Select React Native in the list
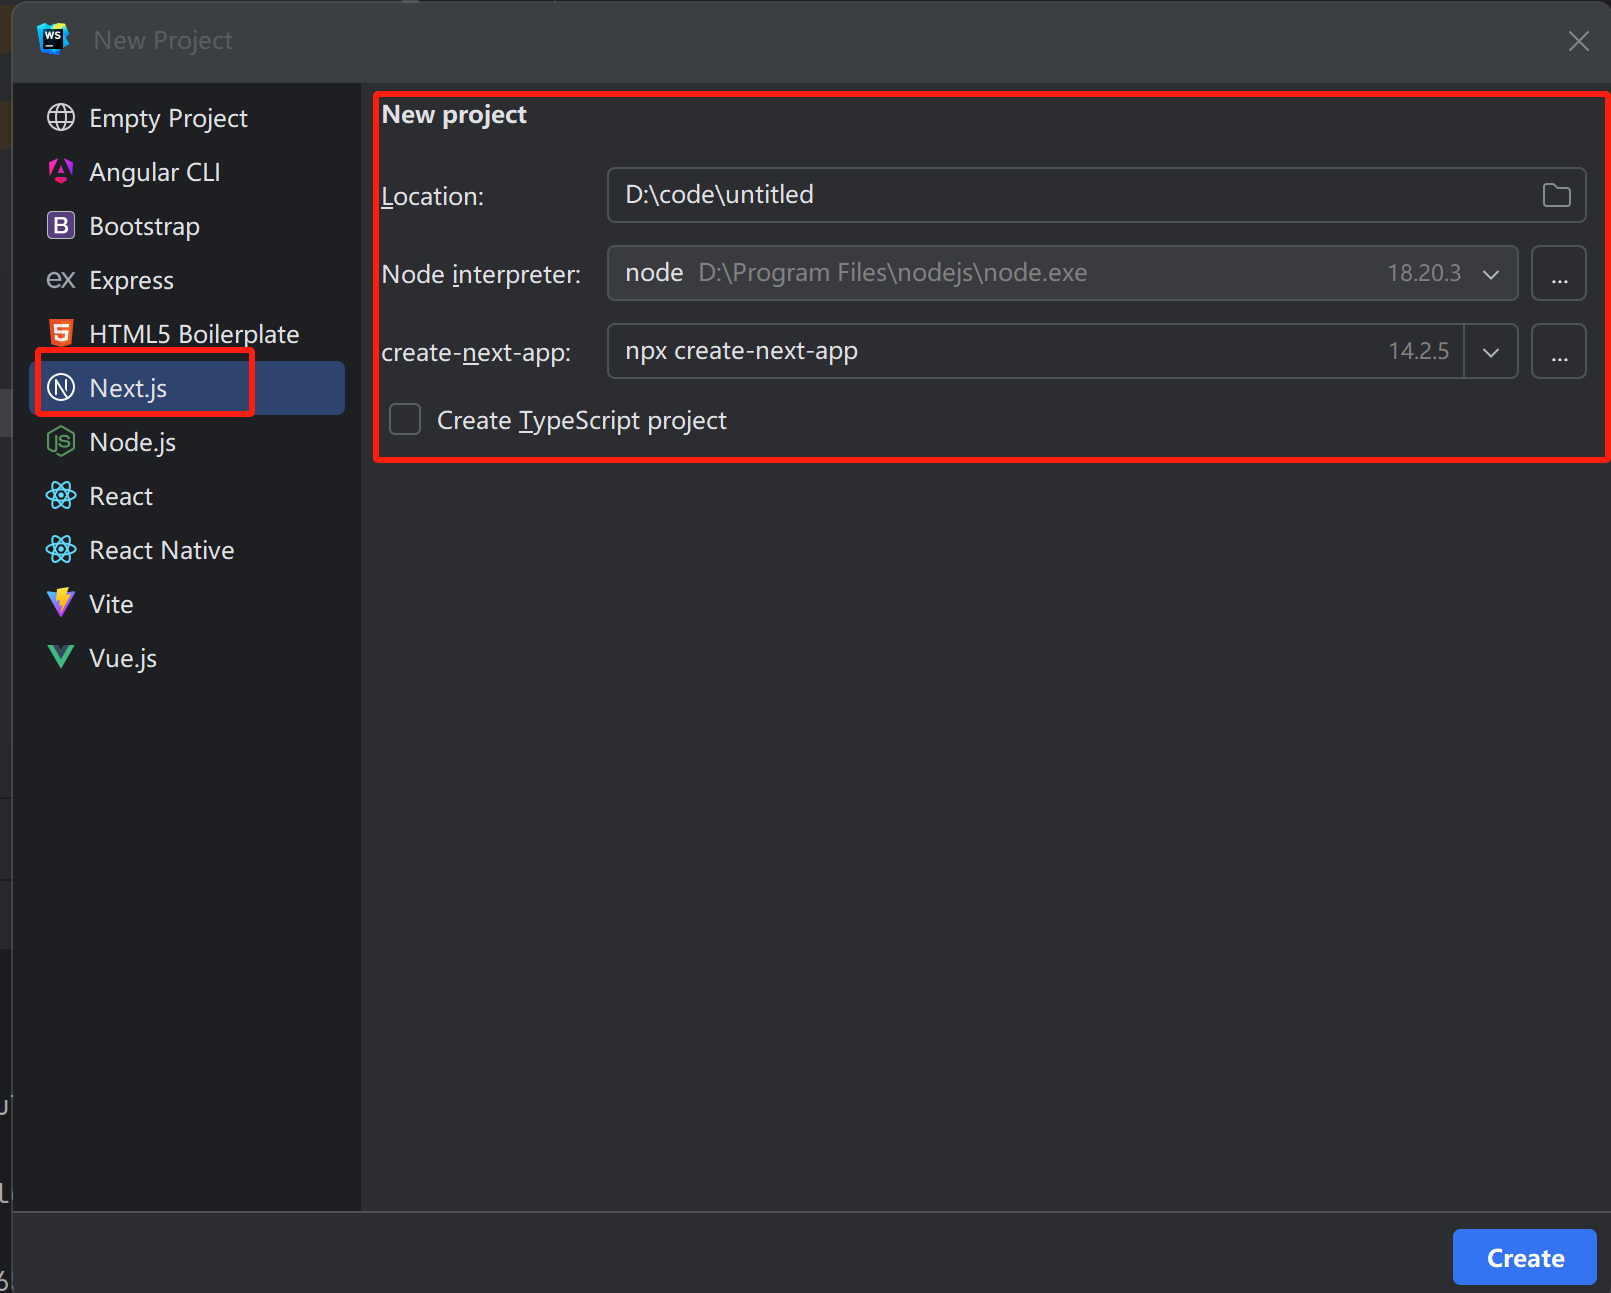The image size is (1611, 1293). (187, 550)
